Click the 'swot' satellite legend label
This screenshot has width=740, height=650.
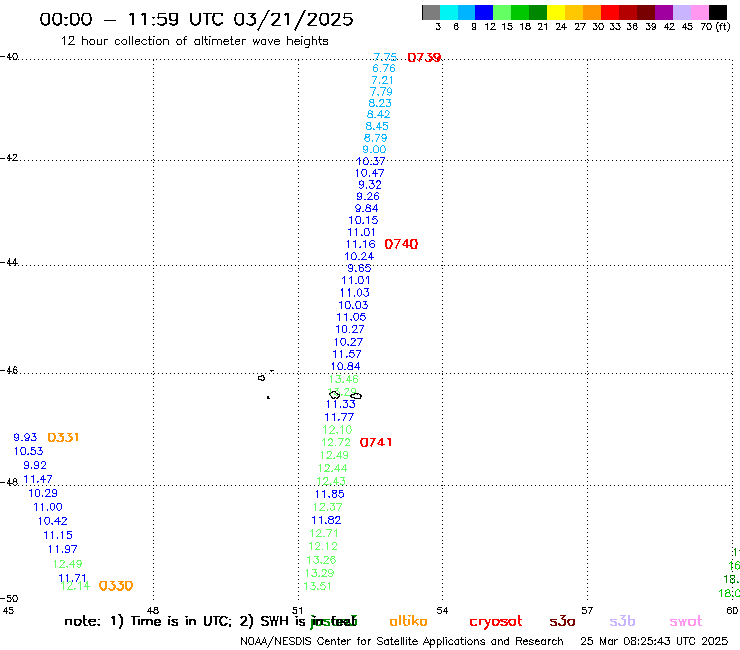coord(686,622)
